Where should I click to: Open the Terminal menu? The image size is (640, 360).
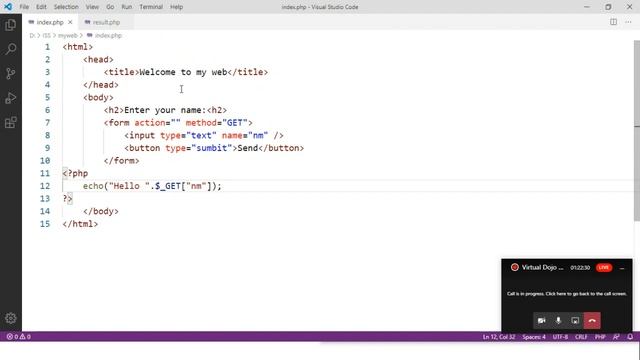151,7
